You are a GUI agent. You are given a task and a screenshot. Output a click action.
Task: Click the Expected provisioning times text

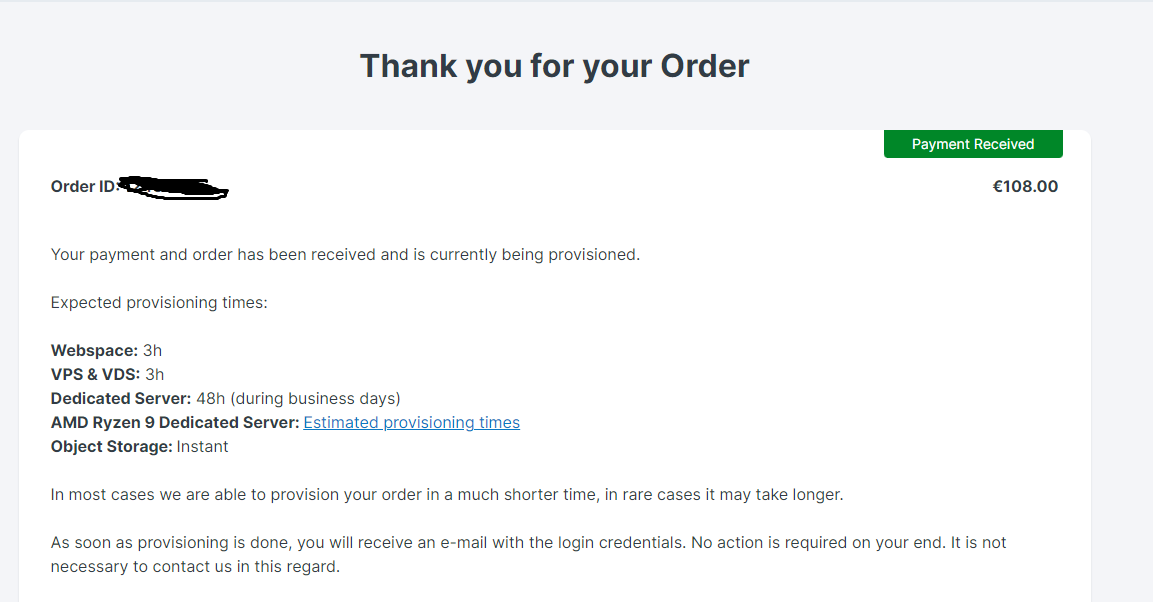159,303
